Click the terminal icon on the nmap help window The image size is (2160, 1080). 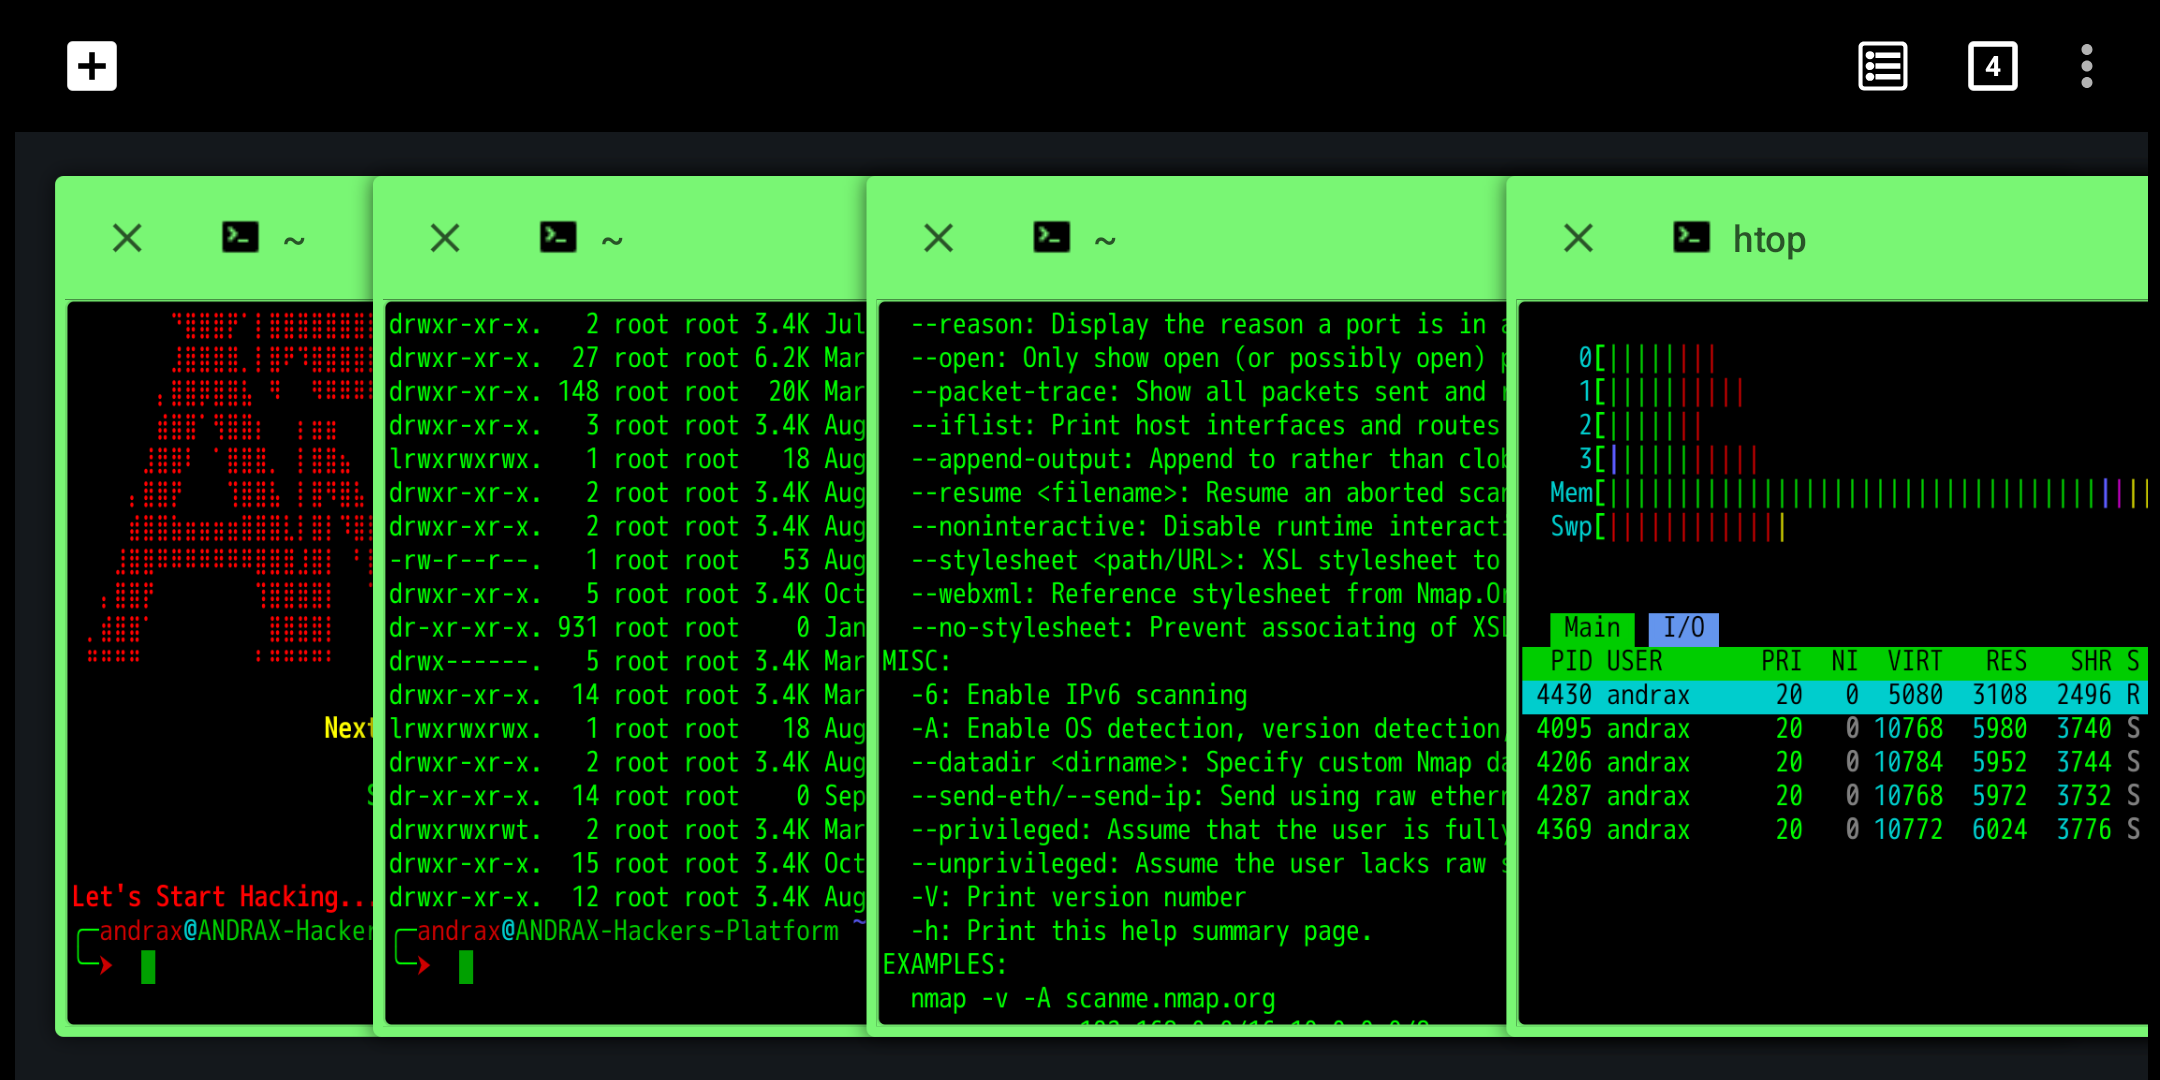pyautogui.click(x=1051, y=237)
